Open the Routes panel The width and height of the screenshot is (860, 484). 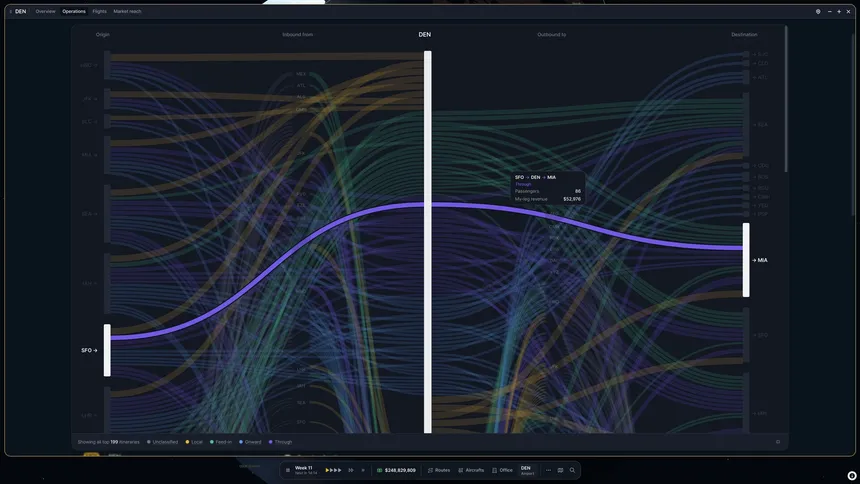tap(439, 470)
